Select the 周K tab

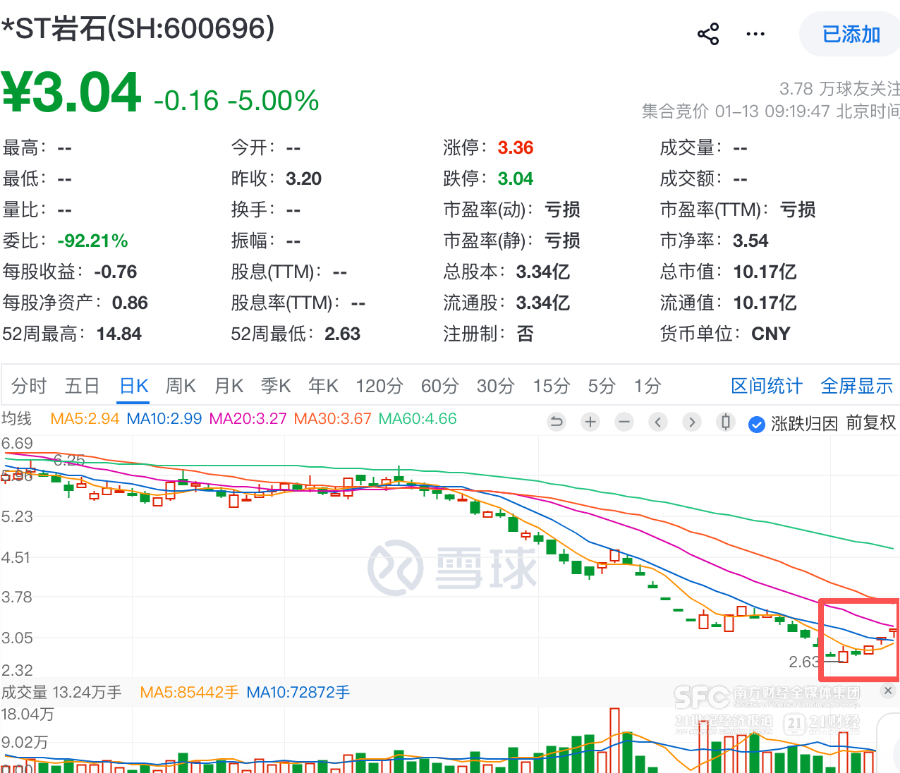coord(180,386)
